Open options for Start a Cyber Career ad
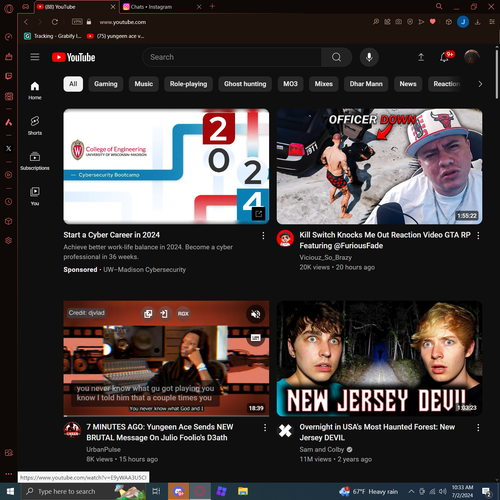 pos(263,236)
